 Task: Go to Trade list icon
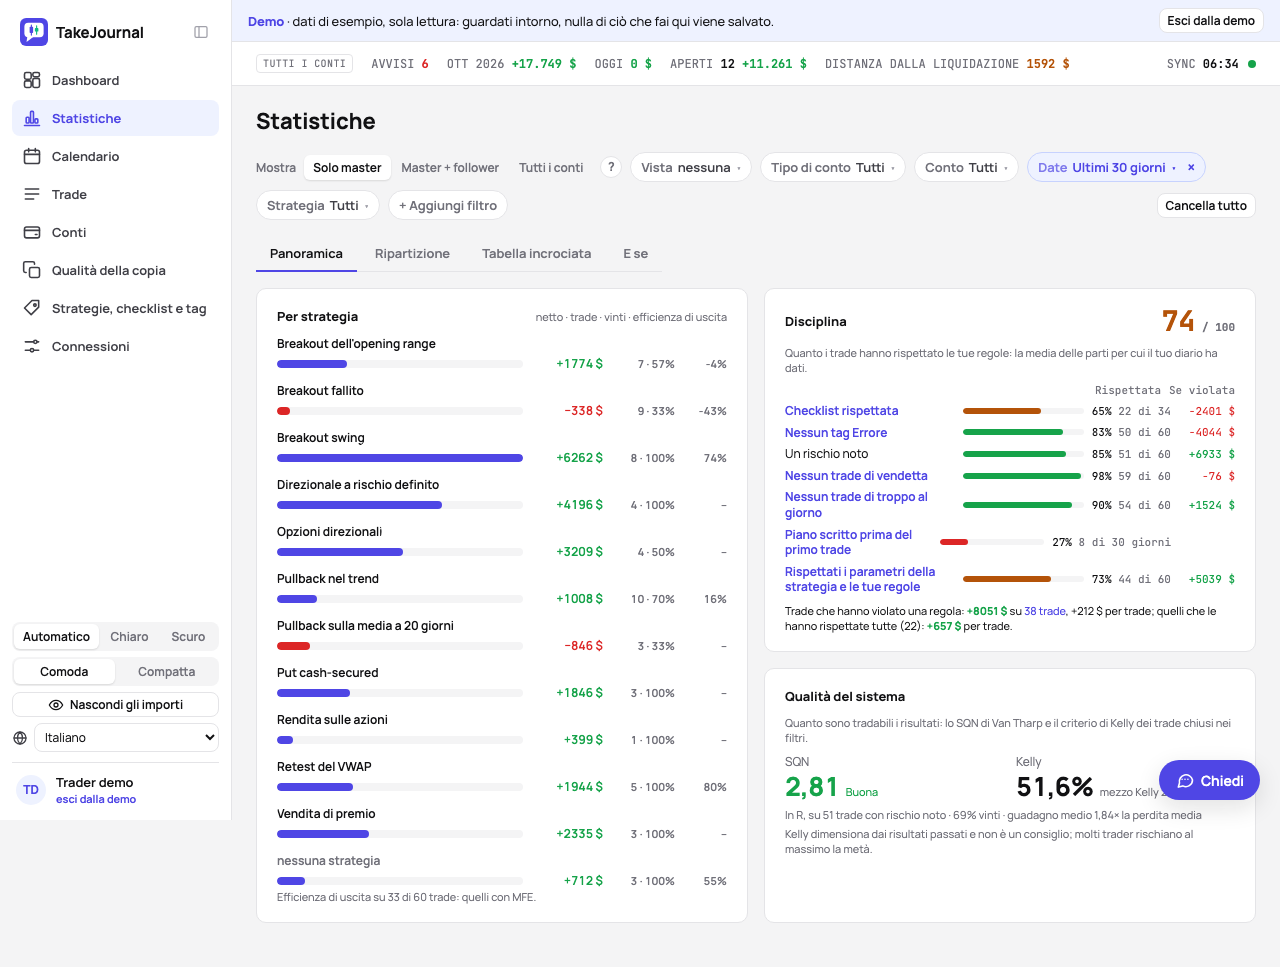(32, 194)
